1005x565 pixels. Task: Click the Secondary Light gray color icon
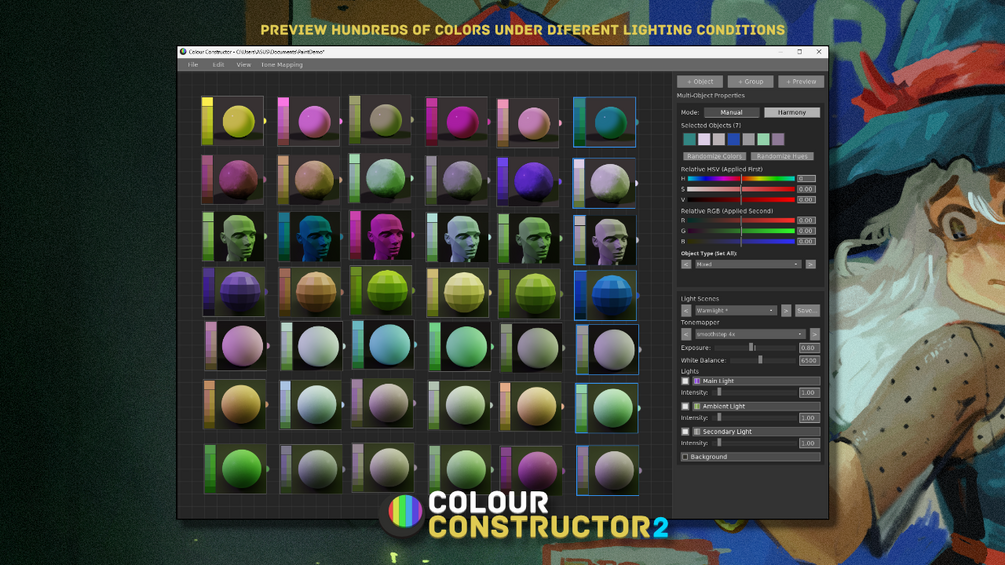[697, 432]
